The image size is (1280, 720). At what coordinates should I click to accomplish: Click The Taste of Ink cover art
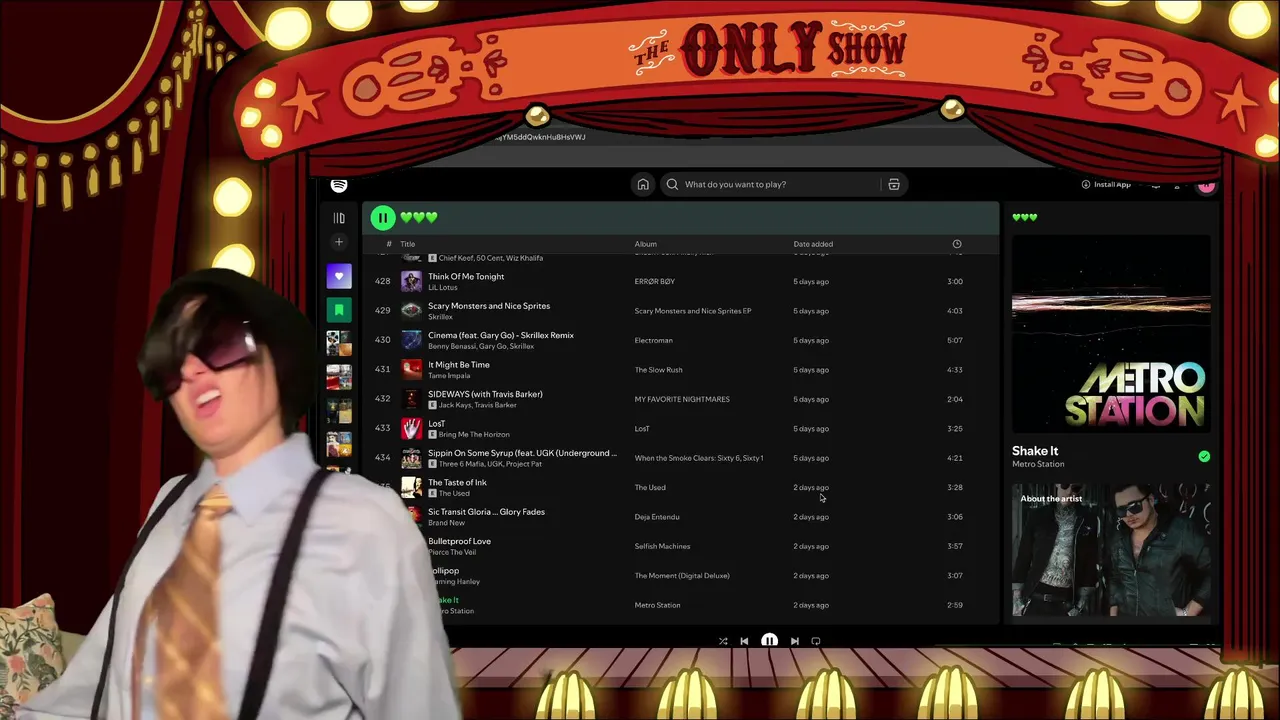tap(411, 487)
